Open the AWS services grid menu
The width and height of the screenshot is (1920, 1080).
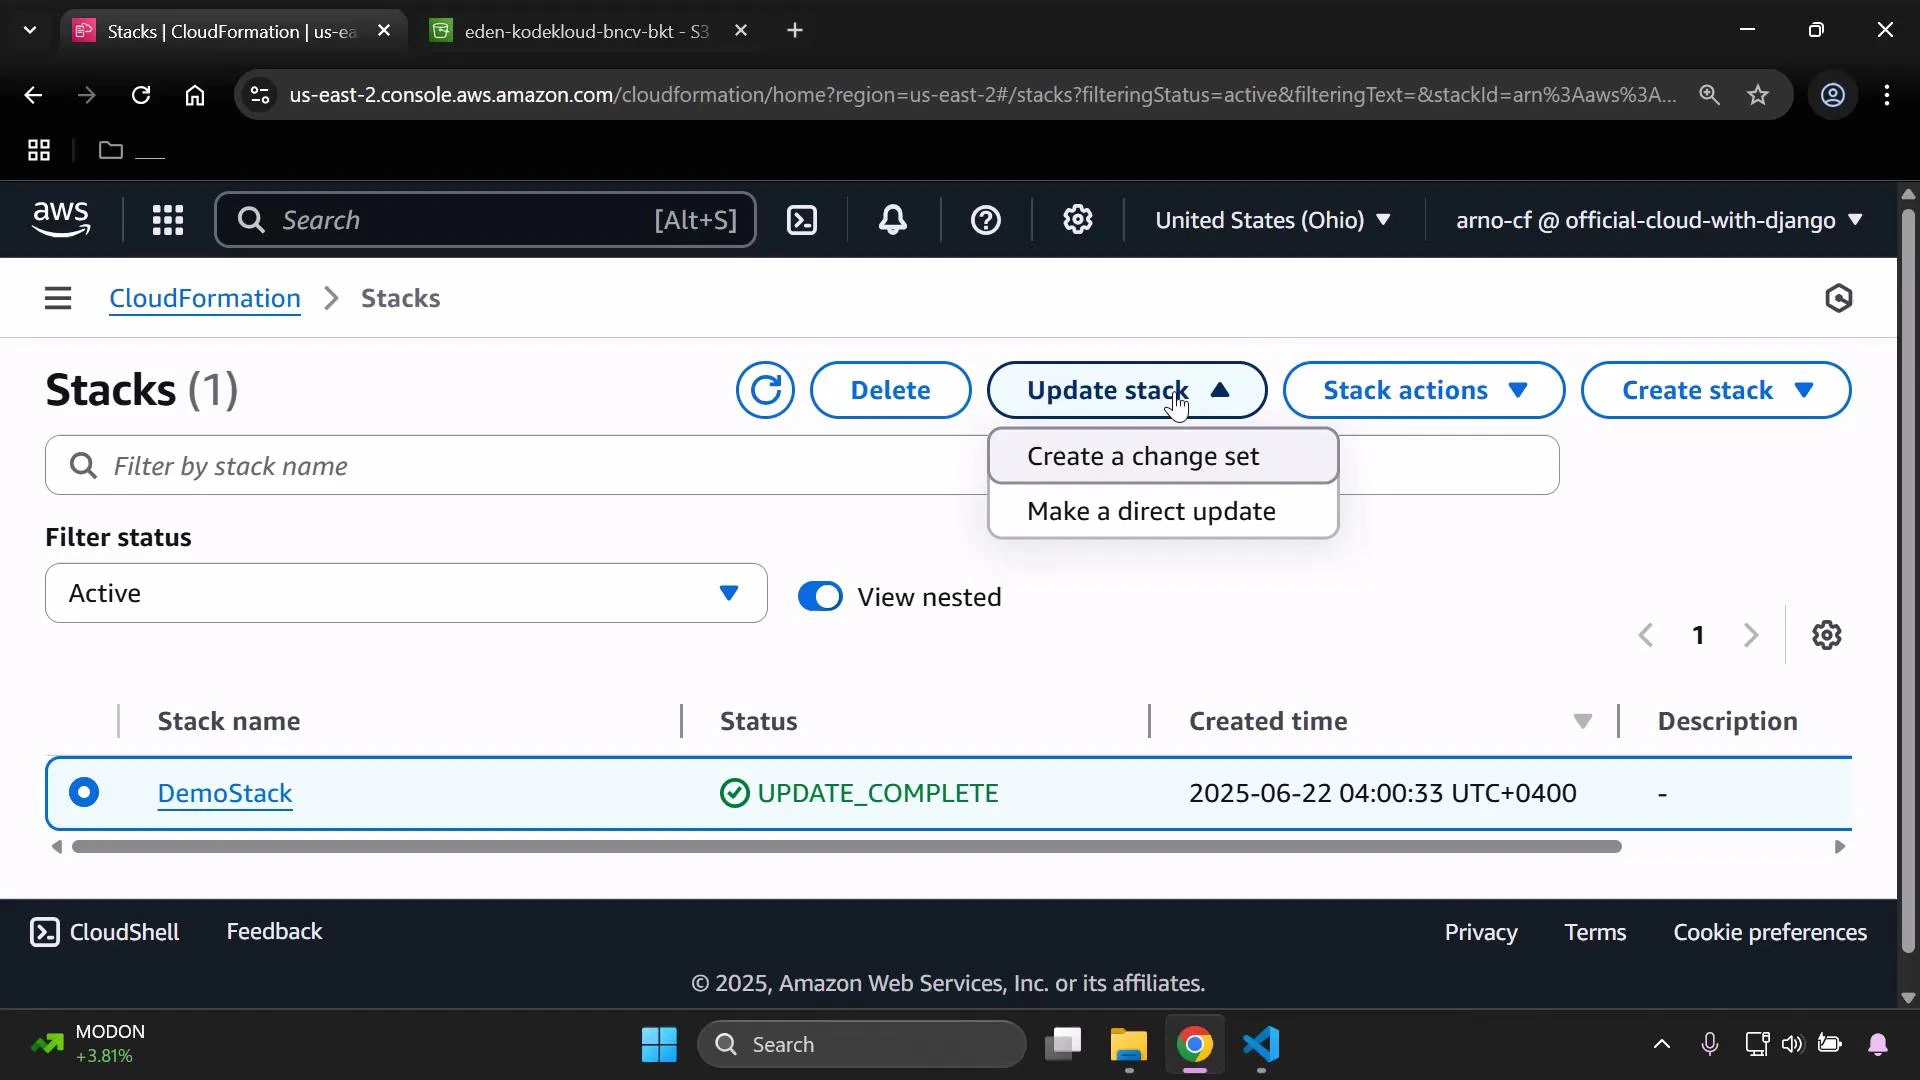[167, 220]
